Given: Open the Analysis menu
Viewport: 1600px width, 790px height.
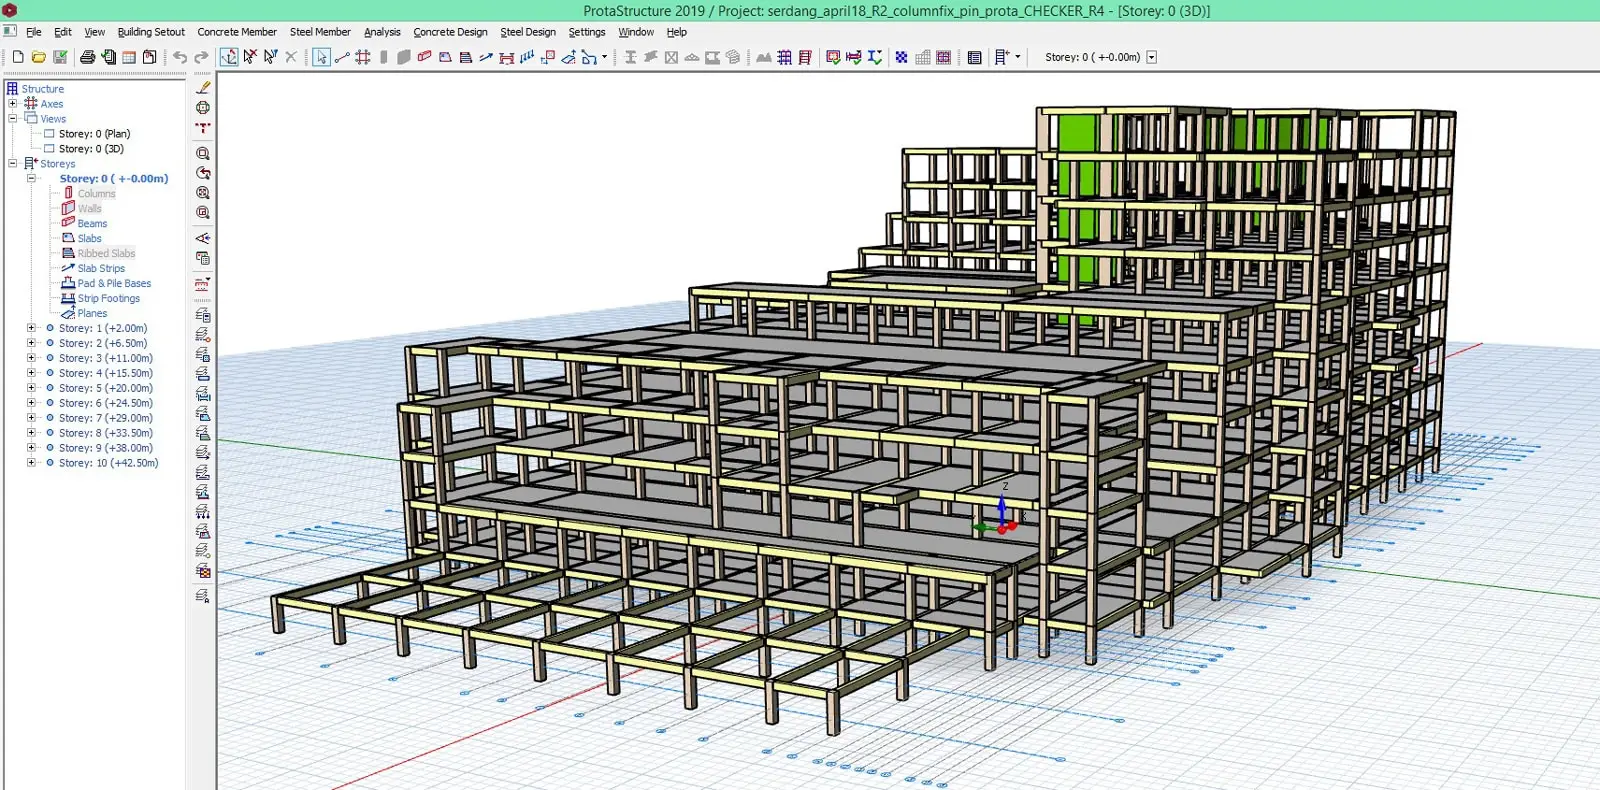Looking at the screenshot, I should coord(382,32).
